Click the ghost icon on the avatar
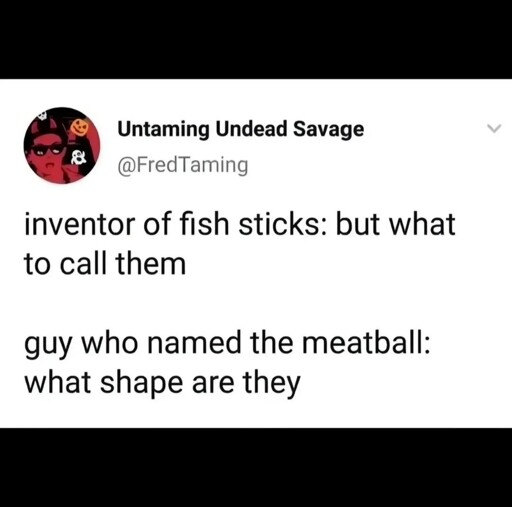512x507 pixels. click(78, 157)
